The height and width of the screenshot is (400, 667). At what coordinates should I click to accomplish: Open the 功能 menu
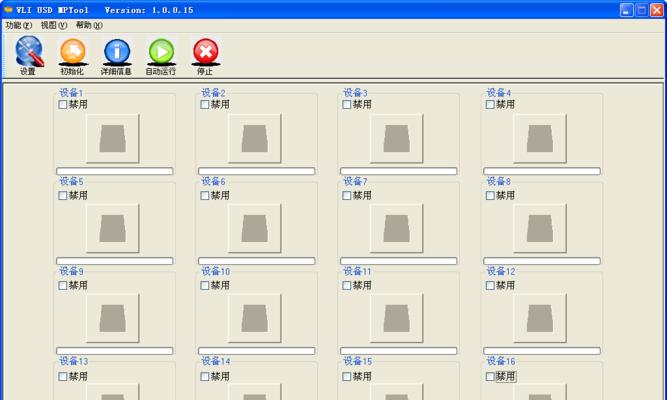(x=18, y=26)
